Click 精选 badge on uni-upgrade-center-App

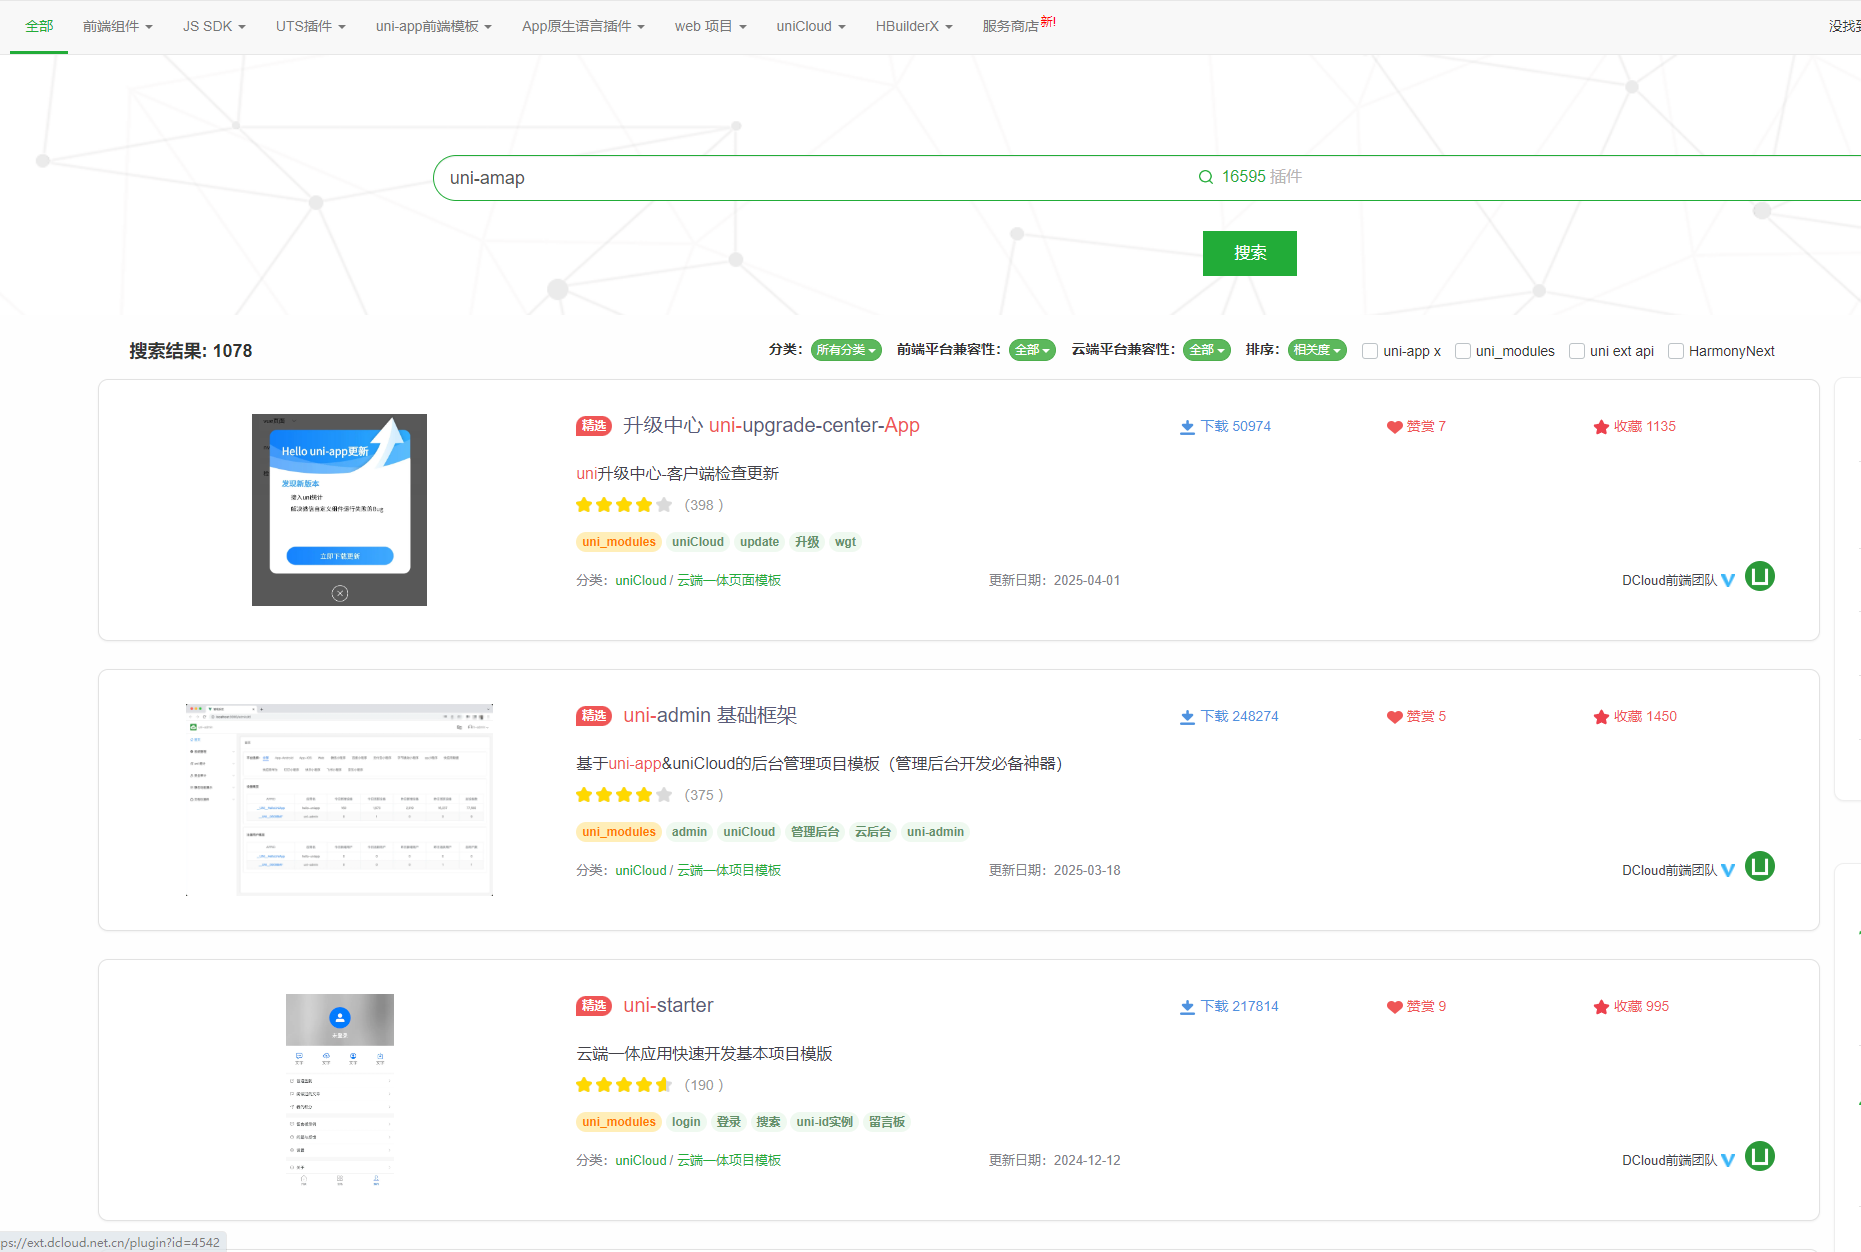pyautogui.click(x=594, y=426)
